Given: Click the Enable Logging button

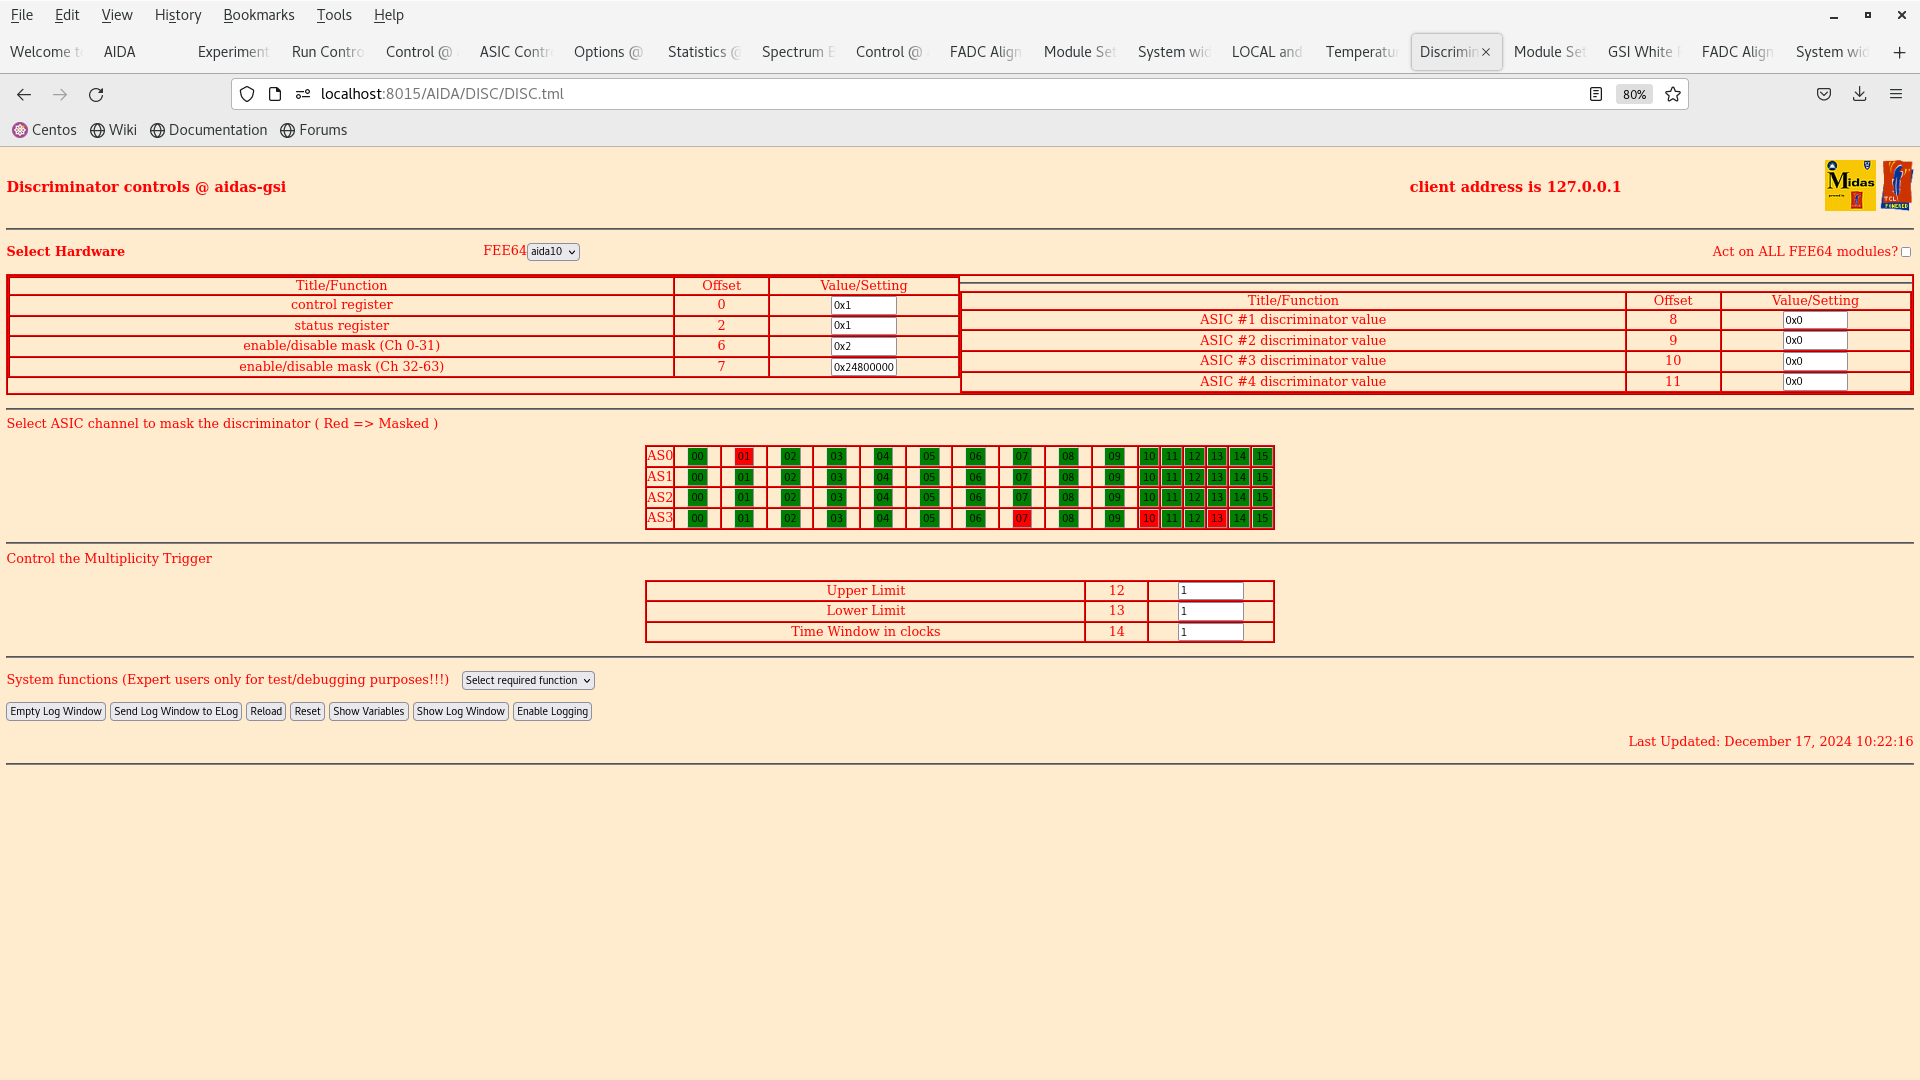Looking at the screenshot, I should coord(552,711).
